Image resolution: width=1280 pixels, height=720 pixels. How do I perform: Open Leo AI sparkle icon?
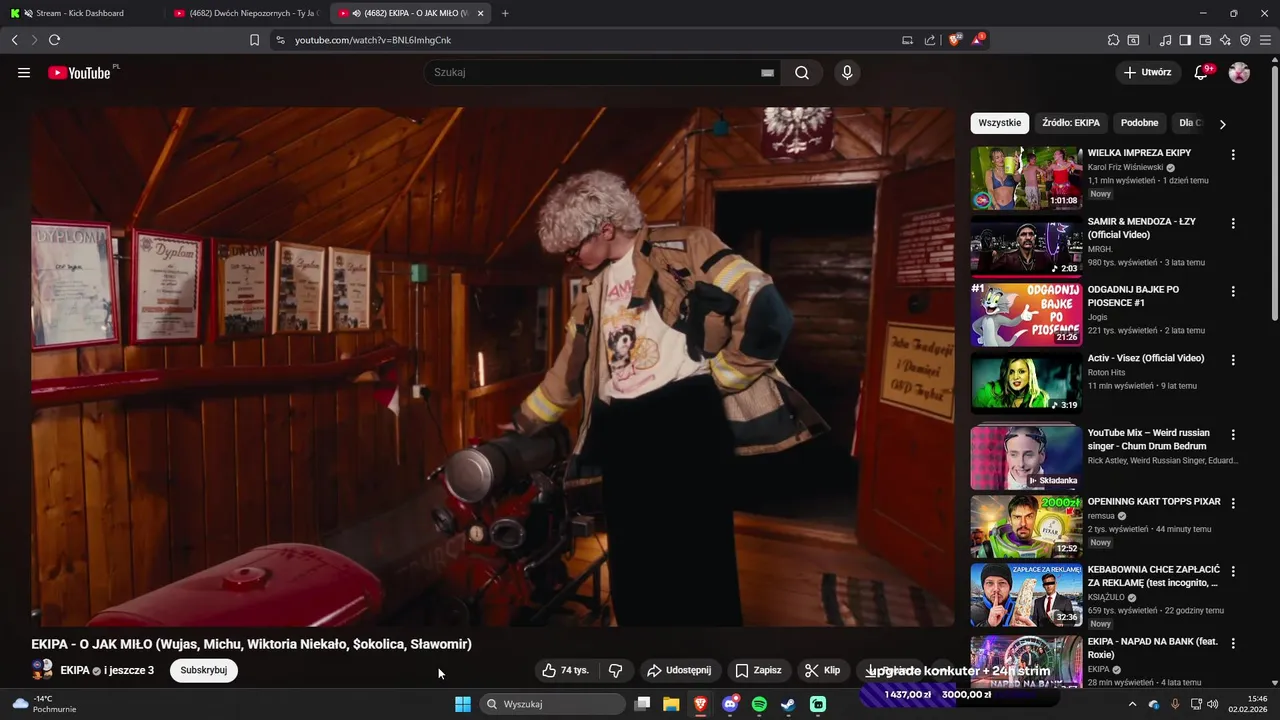[1225, 40]
